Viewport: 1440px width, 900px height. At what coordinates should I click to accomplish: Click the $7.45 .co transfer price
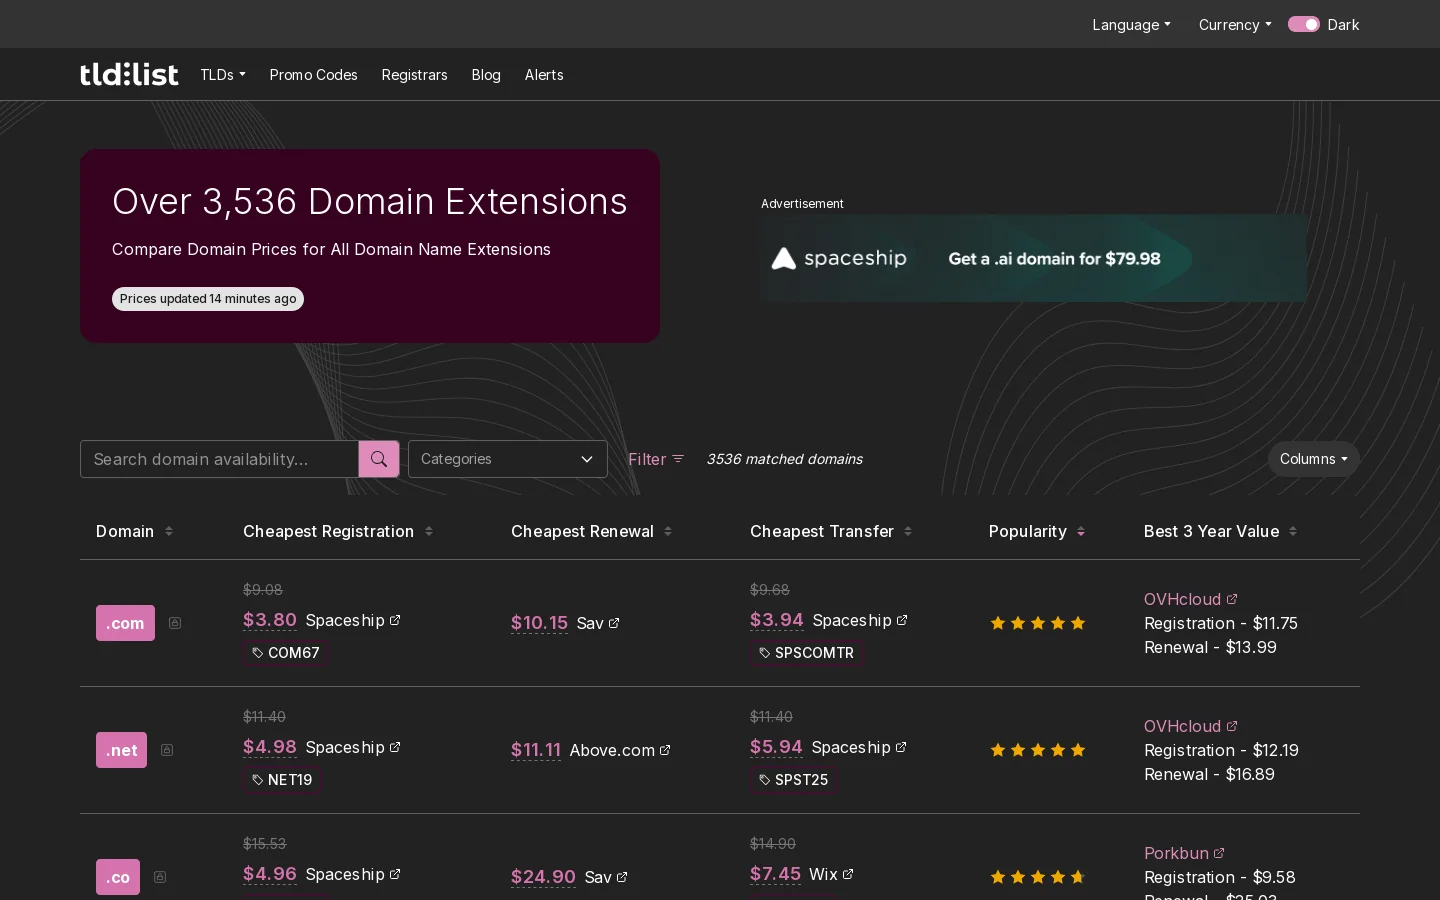775,874
